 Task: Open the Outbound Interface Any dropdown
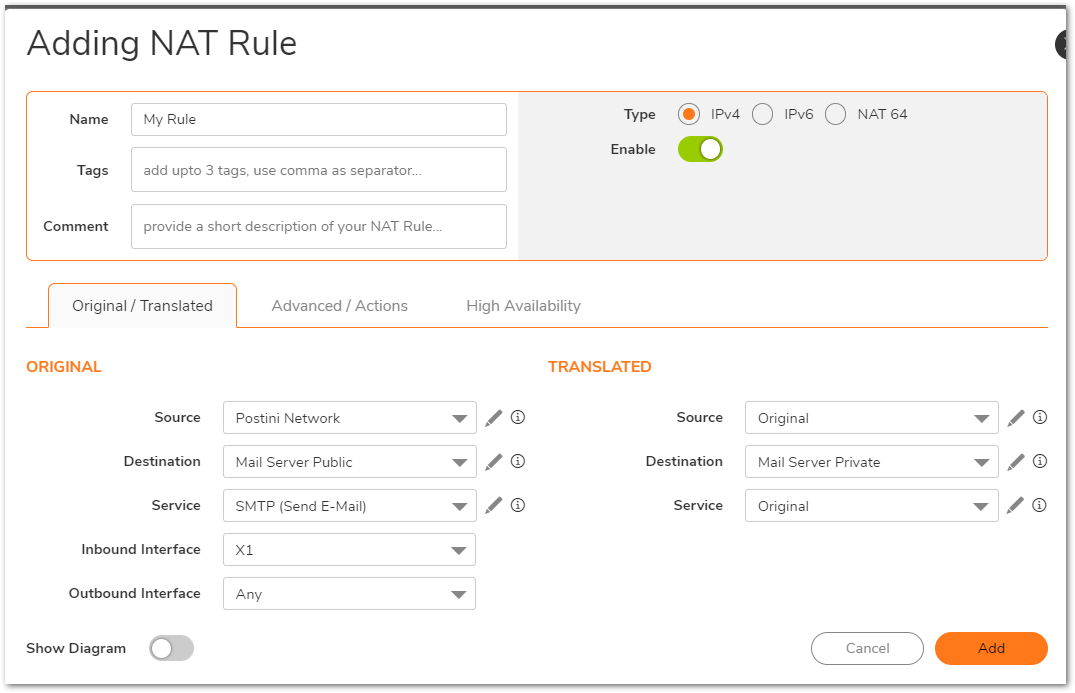pyautogui.click(x=350, y=594)
